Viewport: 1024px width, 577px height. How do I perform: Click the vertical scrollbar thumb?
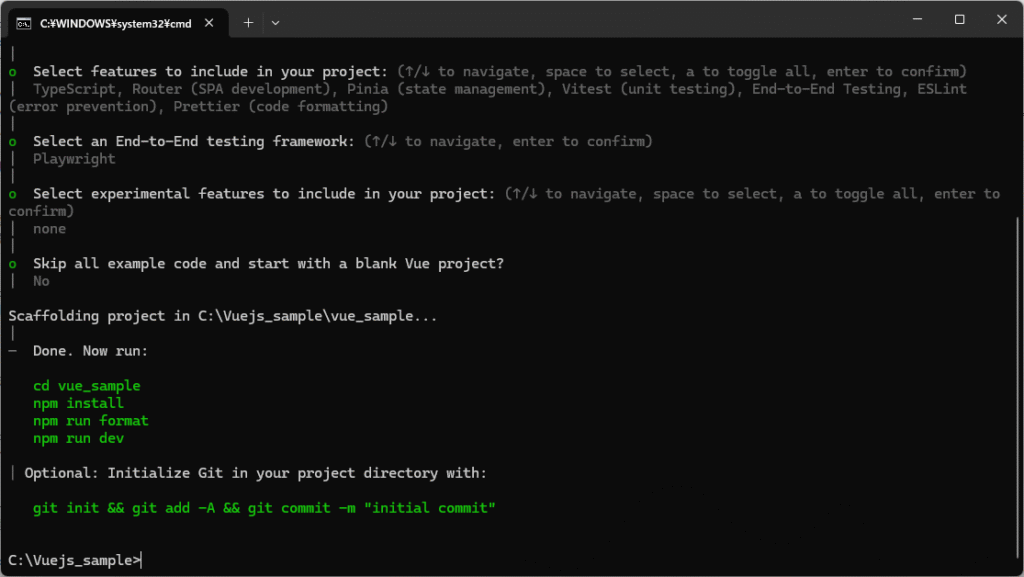tap(1018, 390)
